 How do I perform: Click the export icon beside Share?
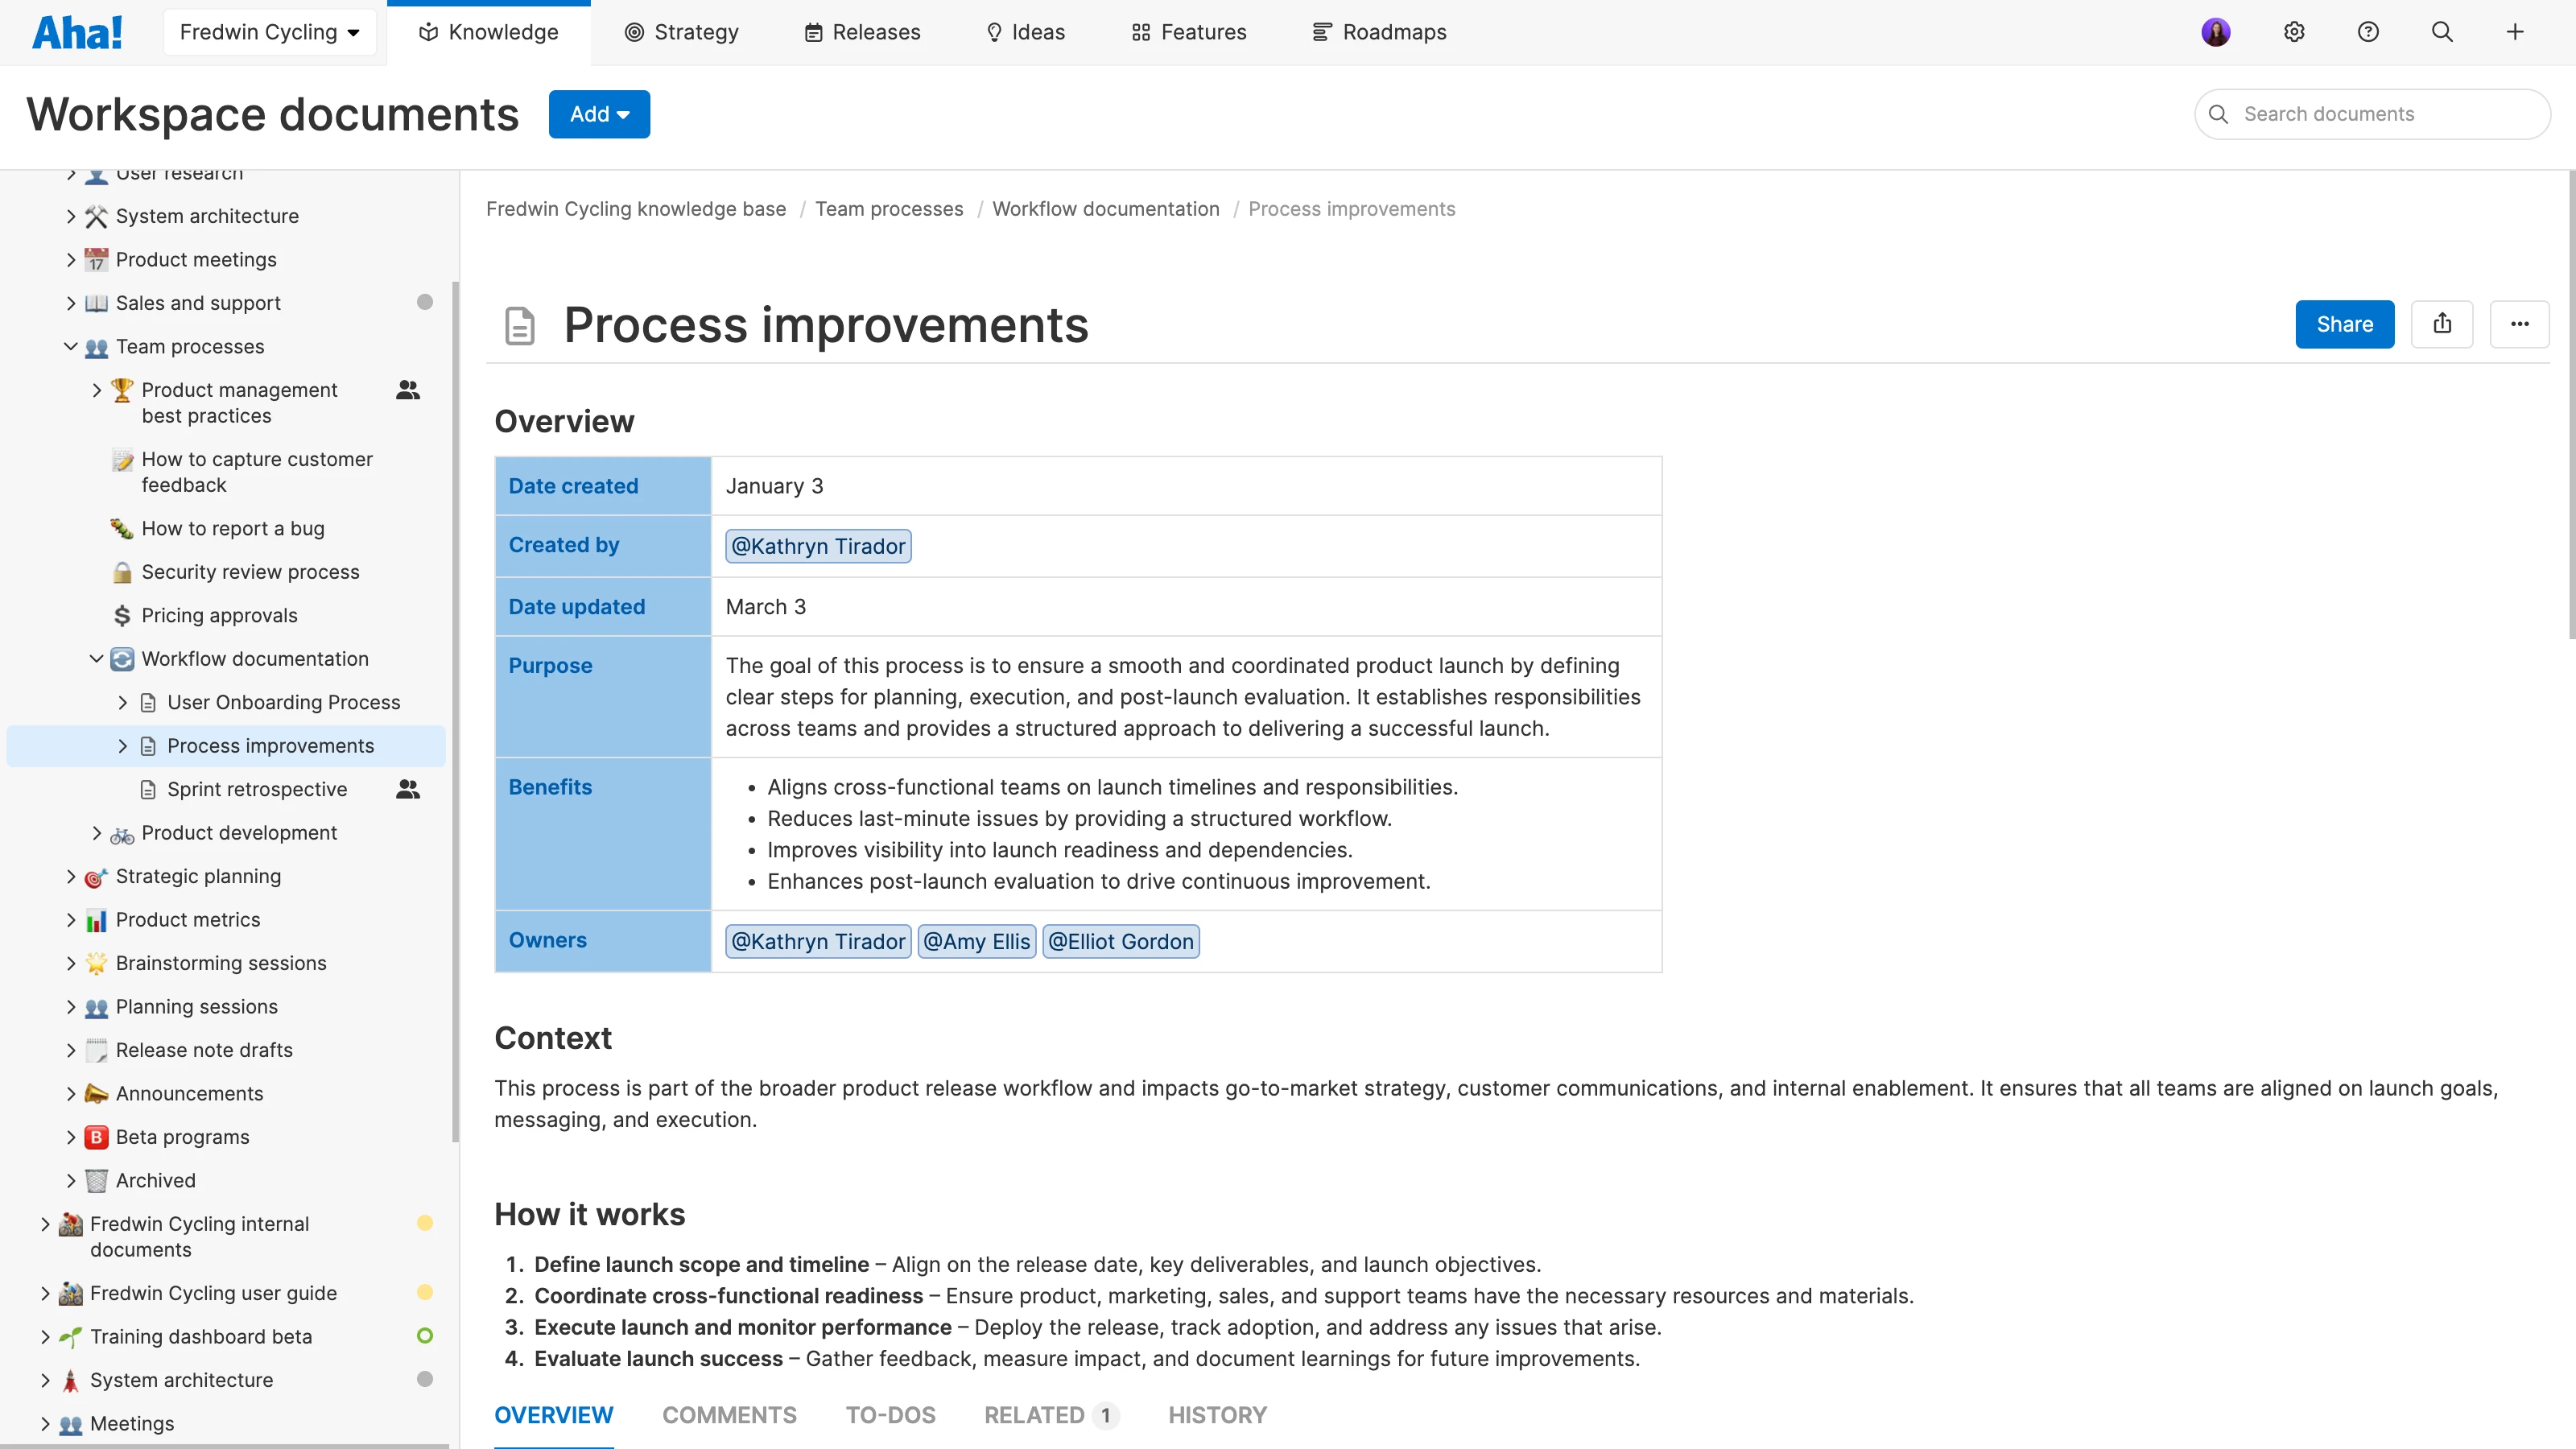[x=2443, y=324]
